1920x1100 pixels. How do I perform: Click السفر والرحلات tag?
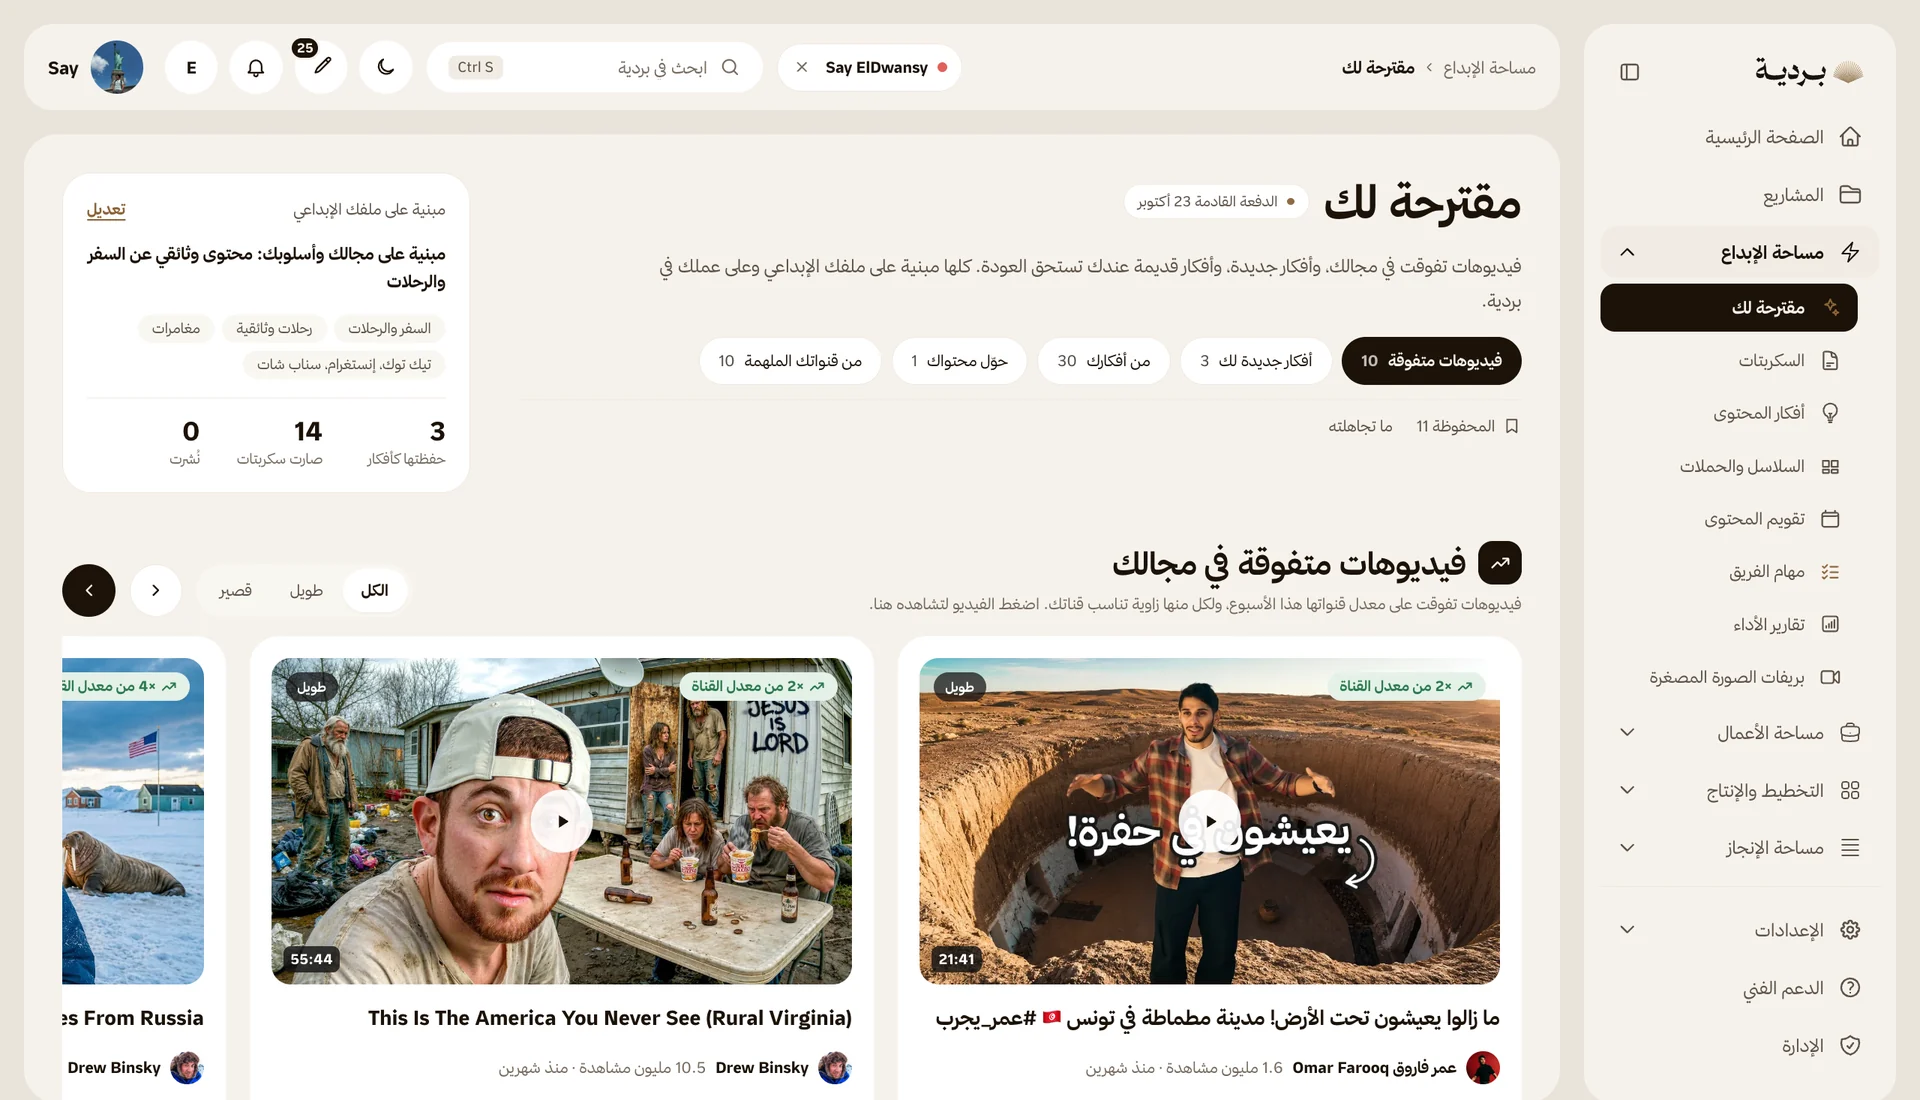[x=389, y=329]
